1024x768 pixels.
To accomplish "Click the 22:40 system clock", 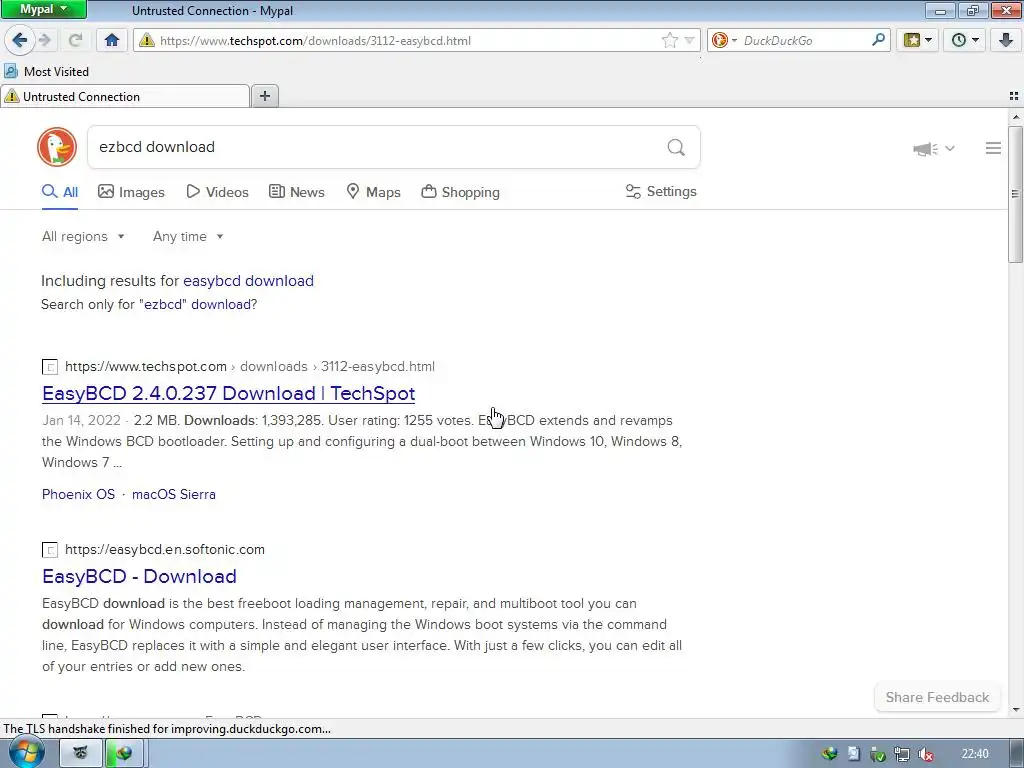I will (974, 754).
